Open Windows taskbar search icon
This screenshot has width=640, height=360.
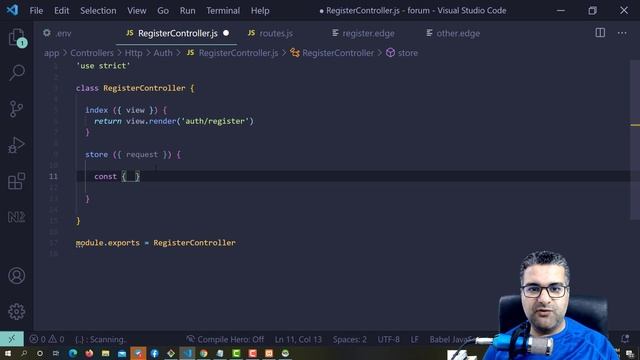[x=24, y=353]
